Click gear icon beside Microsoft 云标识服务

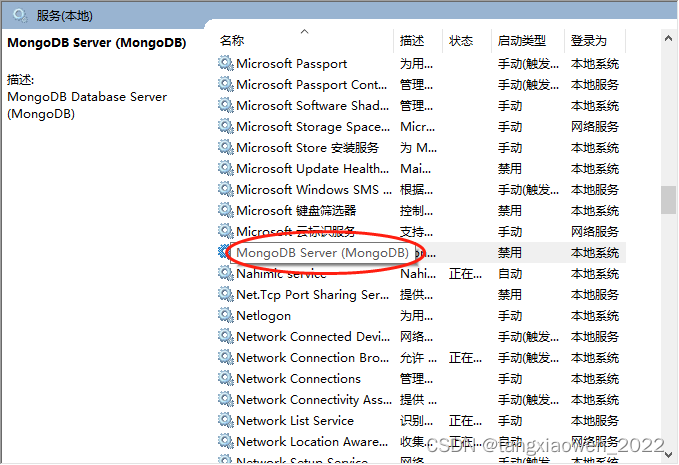point(226,231)
